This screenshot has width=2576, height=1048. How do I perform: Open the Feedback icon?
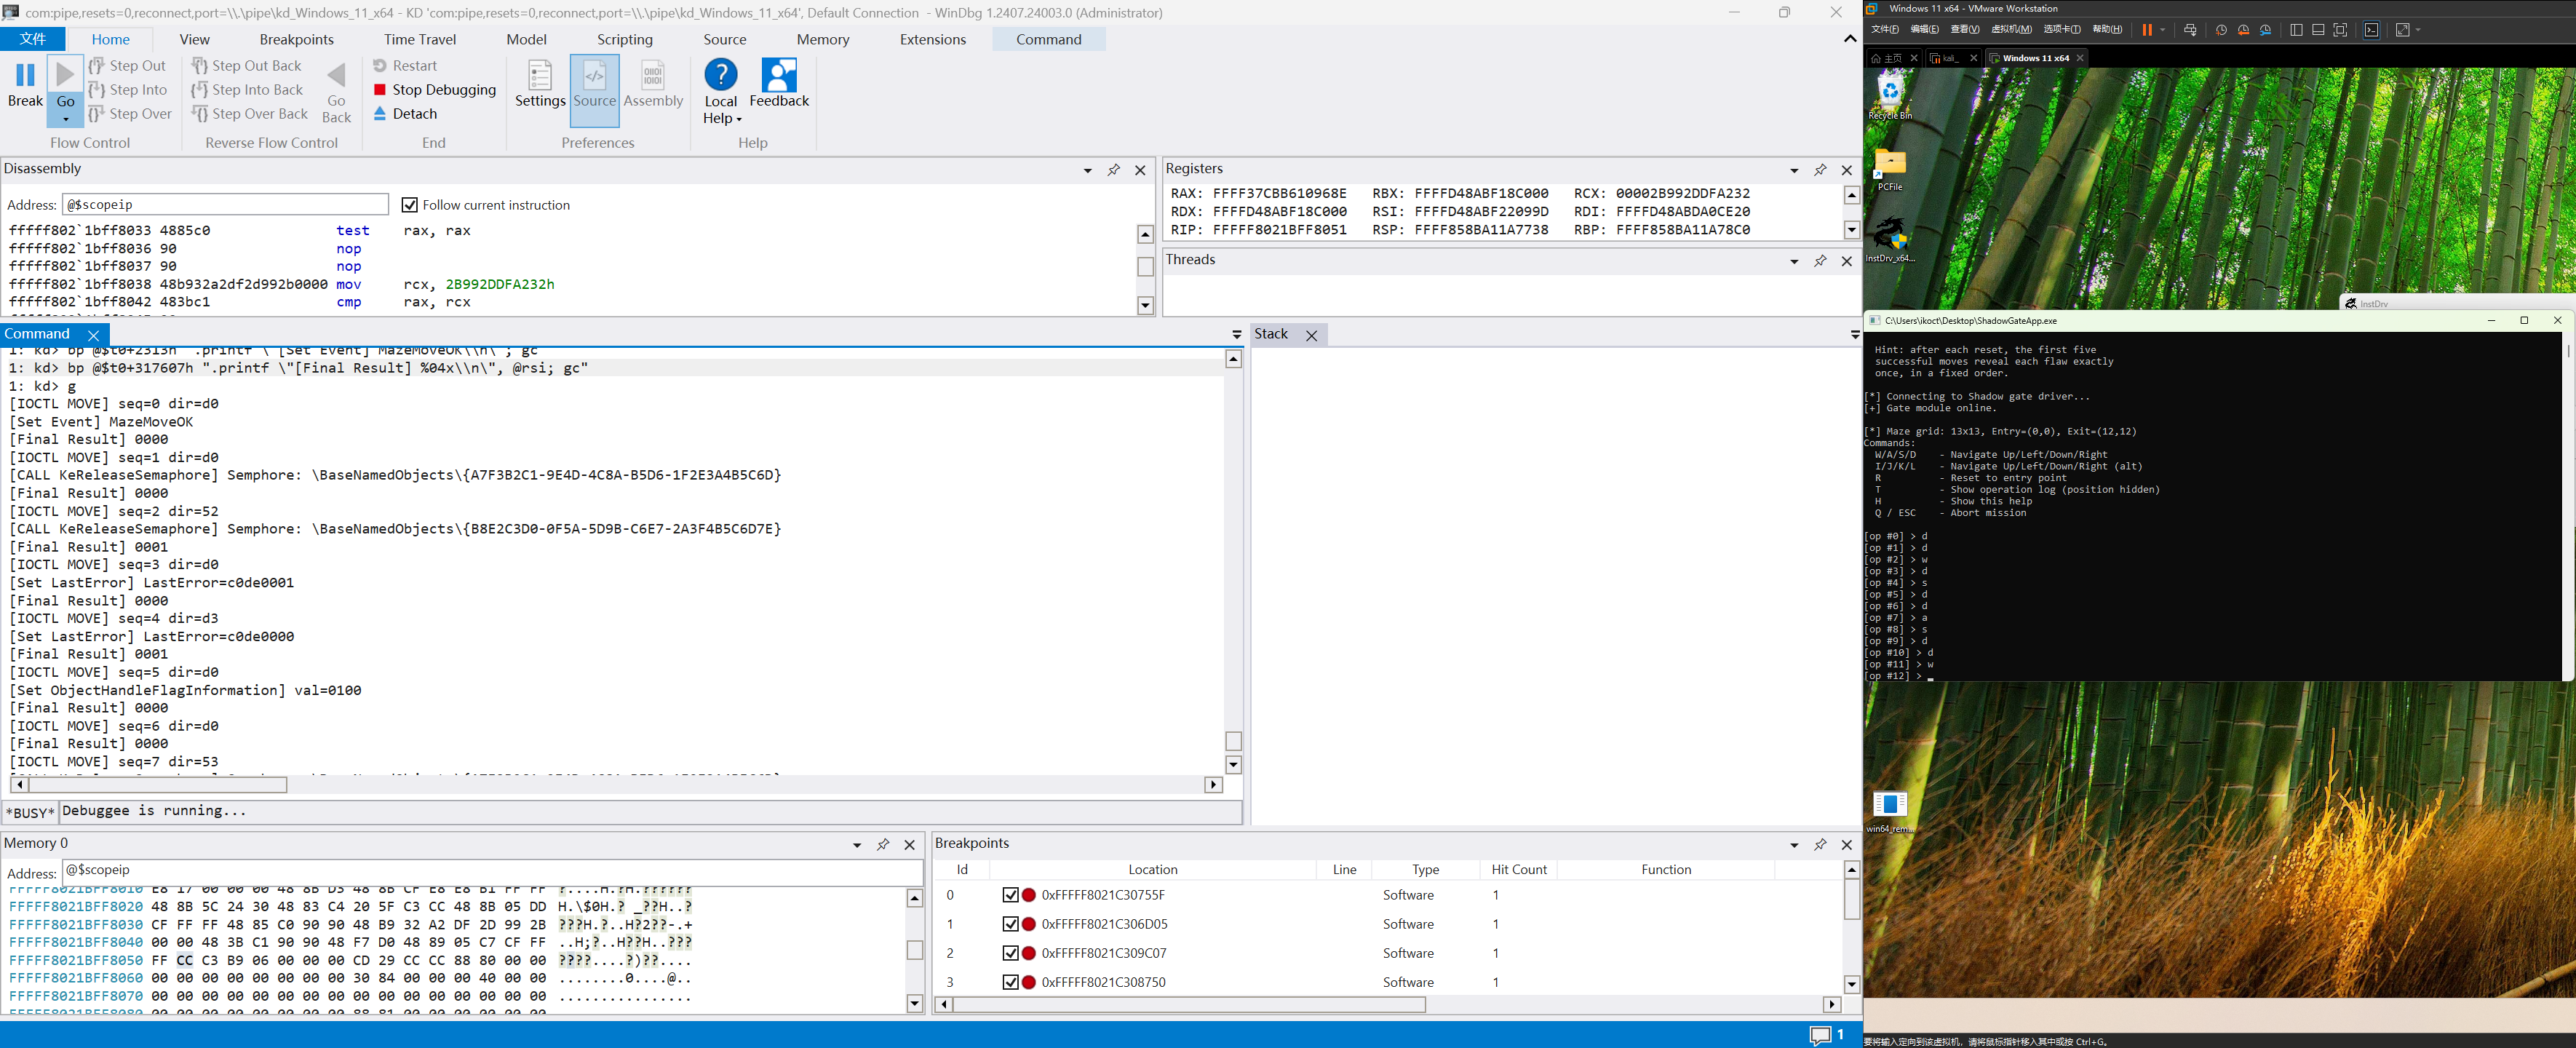[779, 76]
